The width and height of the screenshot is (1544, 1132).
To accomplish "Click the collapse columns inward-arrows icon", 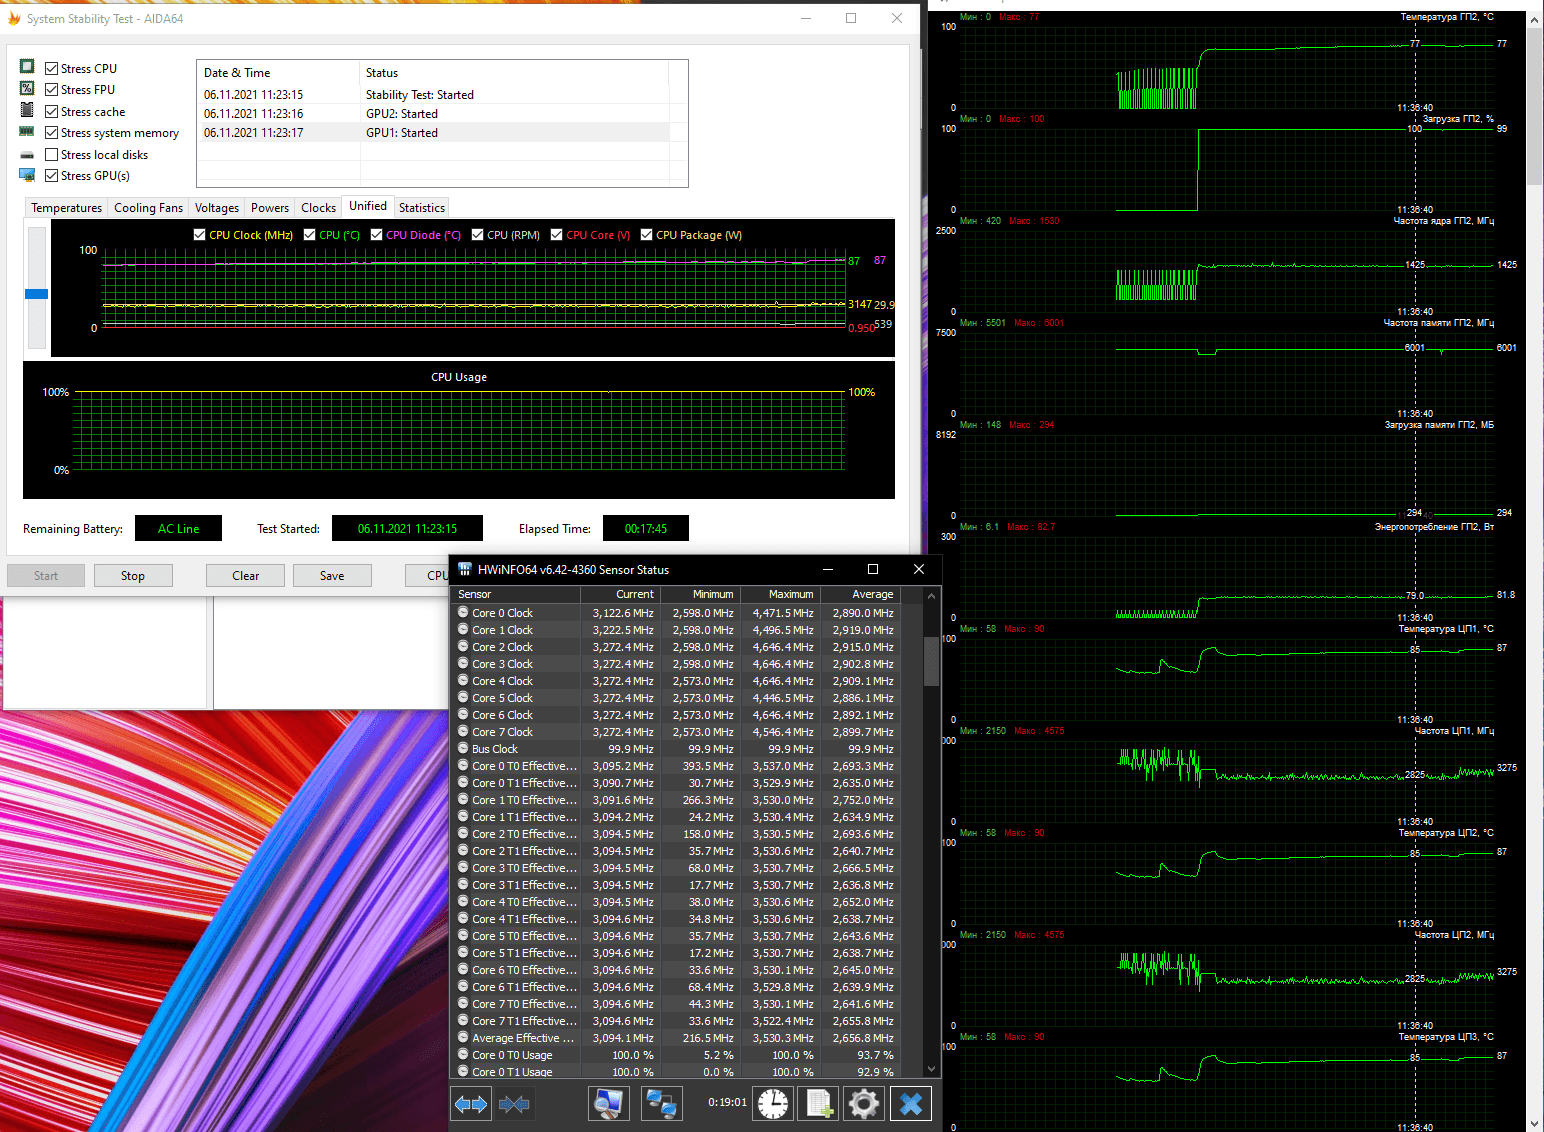I will click(x=514, y=1104).
